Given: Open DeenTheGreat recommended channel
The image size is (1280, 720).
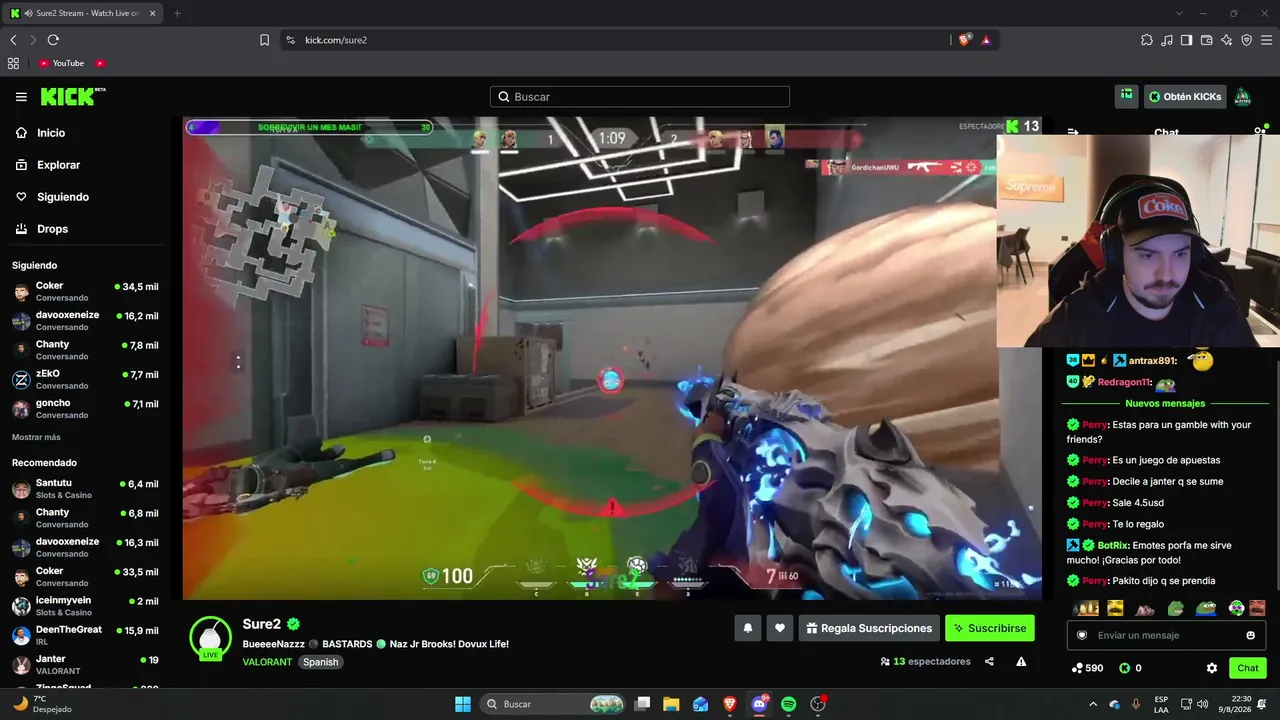Looking at the screenshot, I should pos(85,635).
